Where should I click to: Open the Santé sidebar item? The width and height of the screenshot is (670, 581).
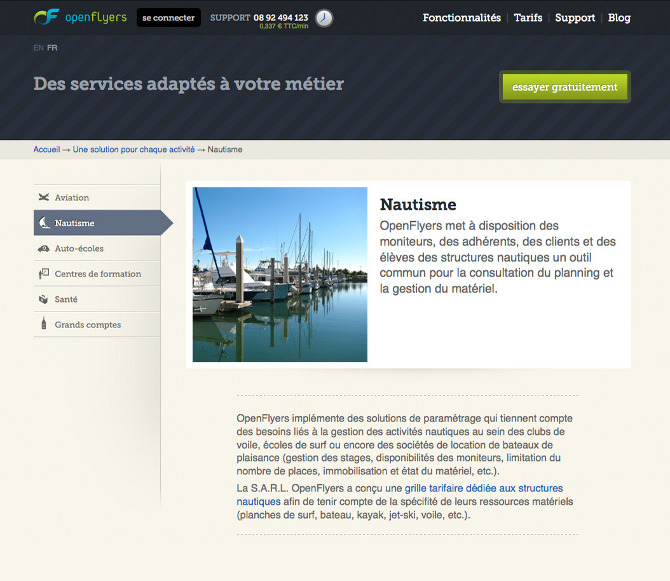click(97, 299)
